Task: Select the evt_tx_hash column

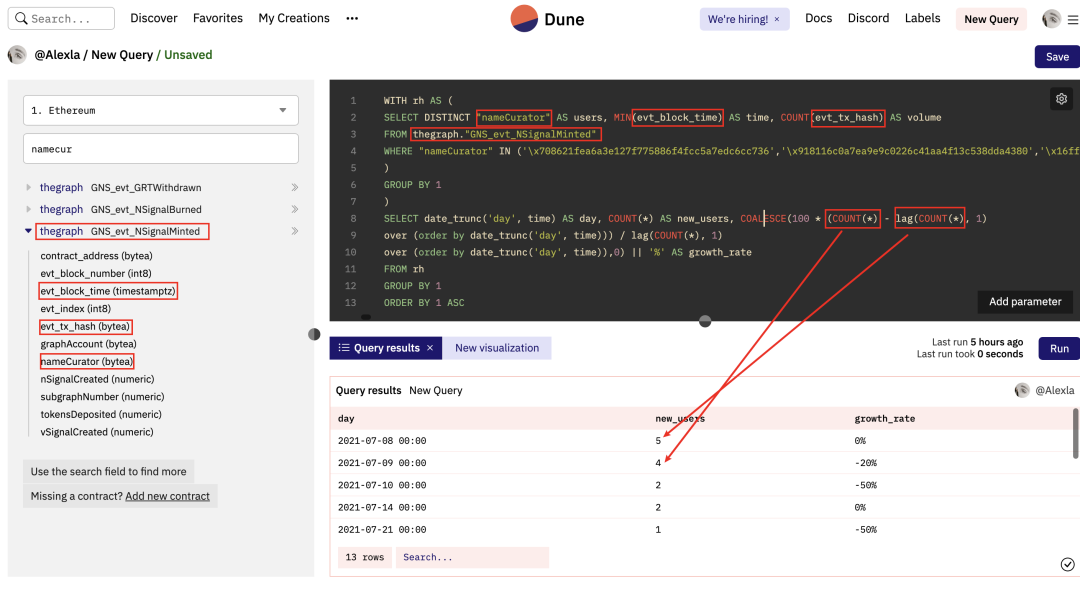Action: (85, 327)
